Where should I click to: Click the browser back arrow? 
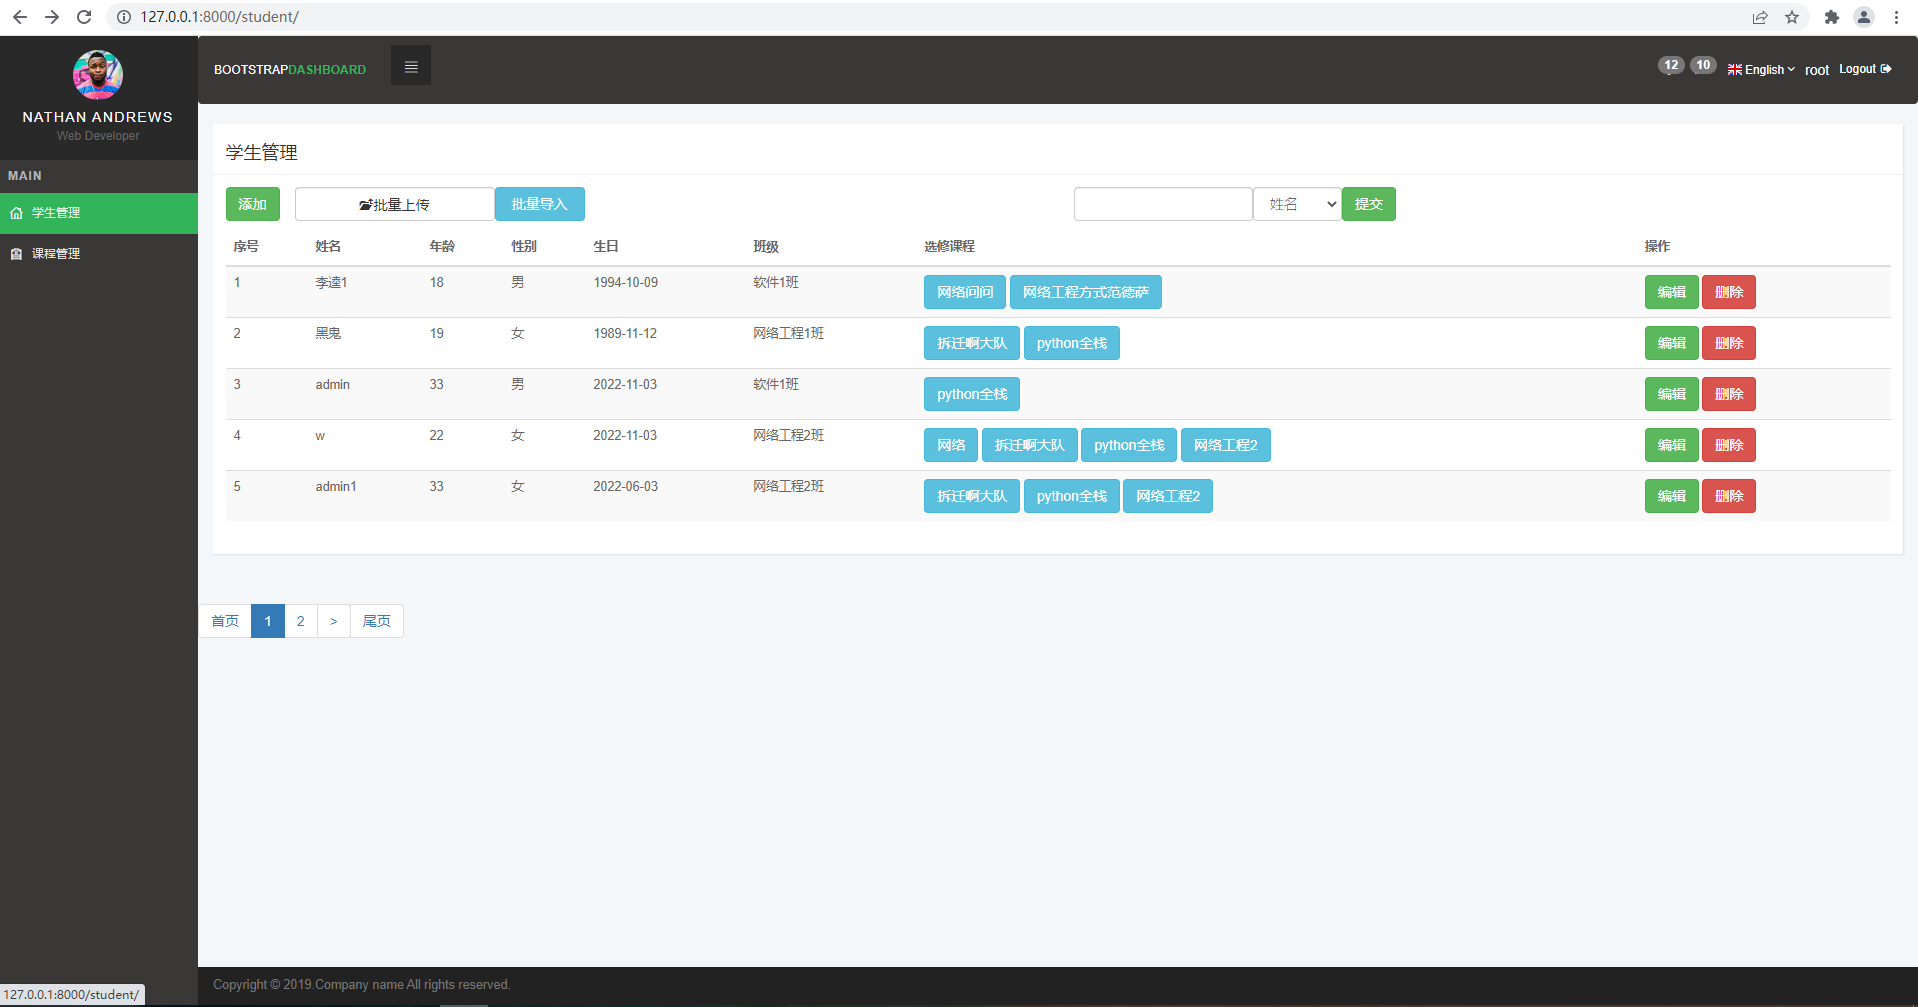pos(20,17)
